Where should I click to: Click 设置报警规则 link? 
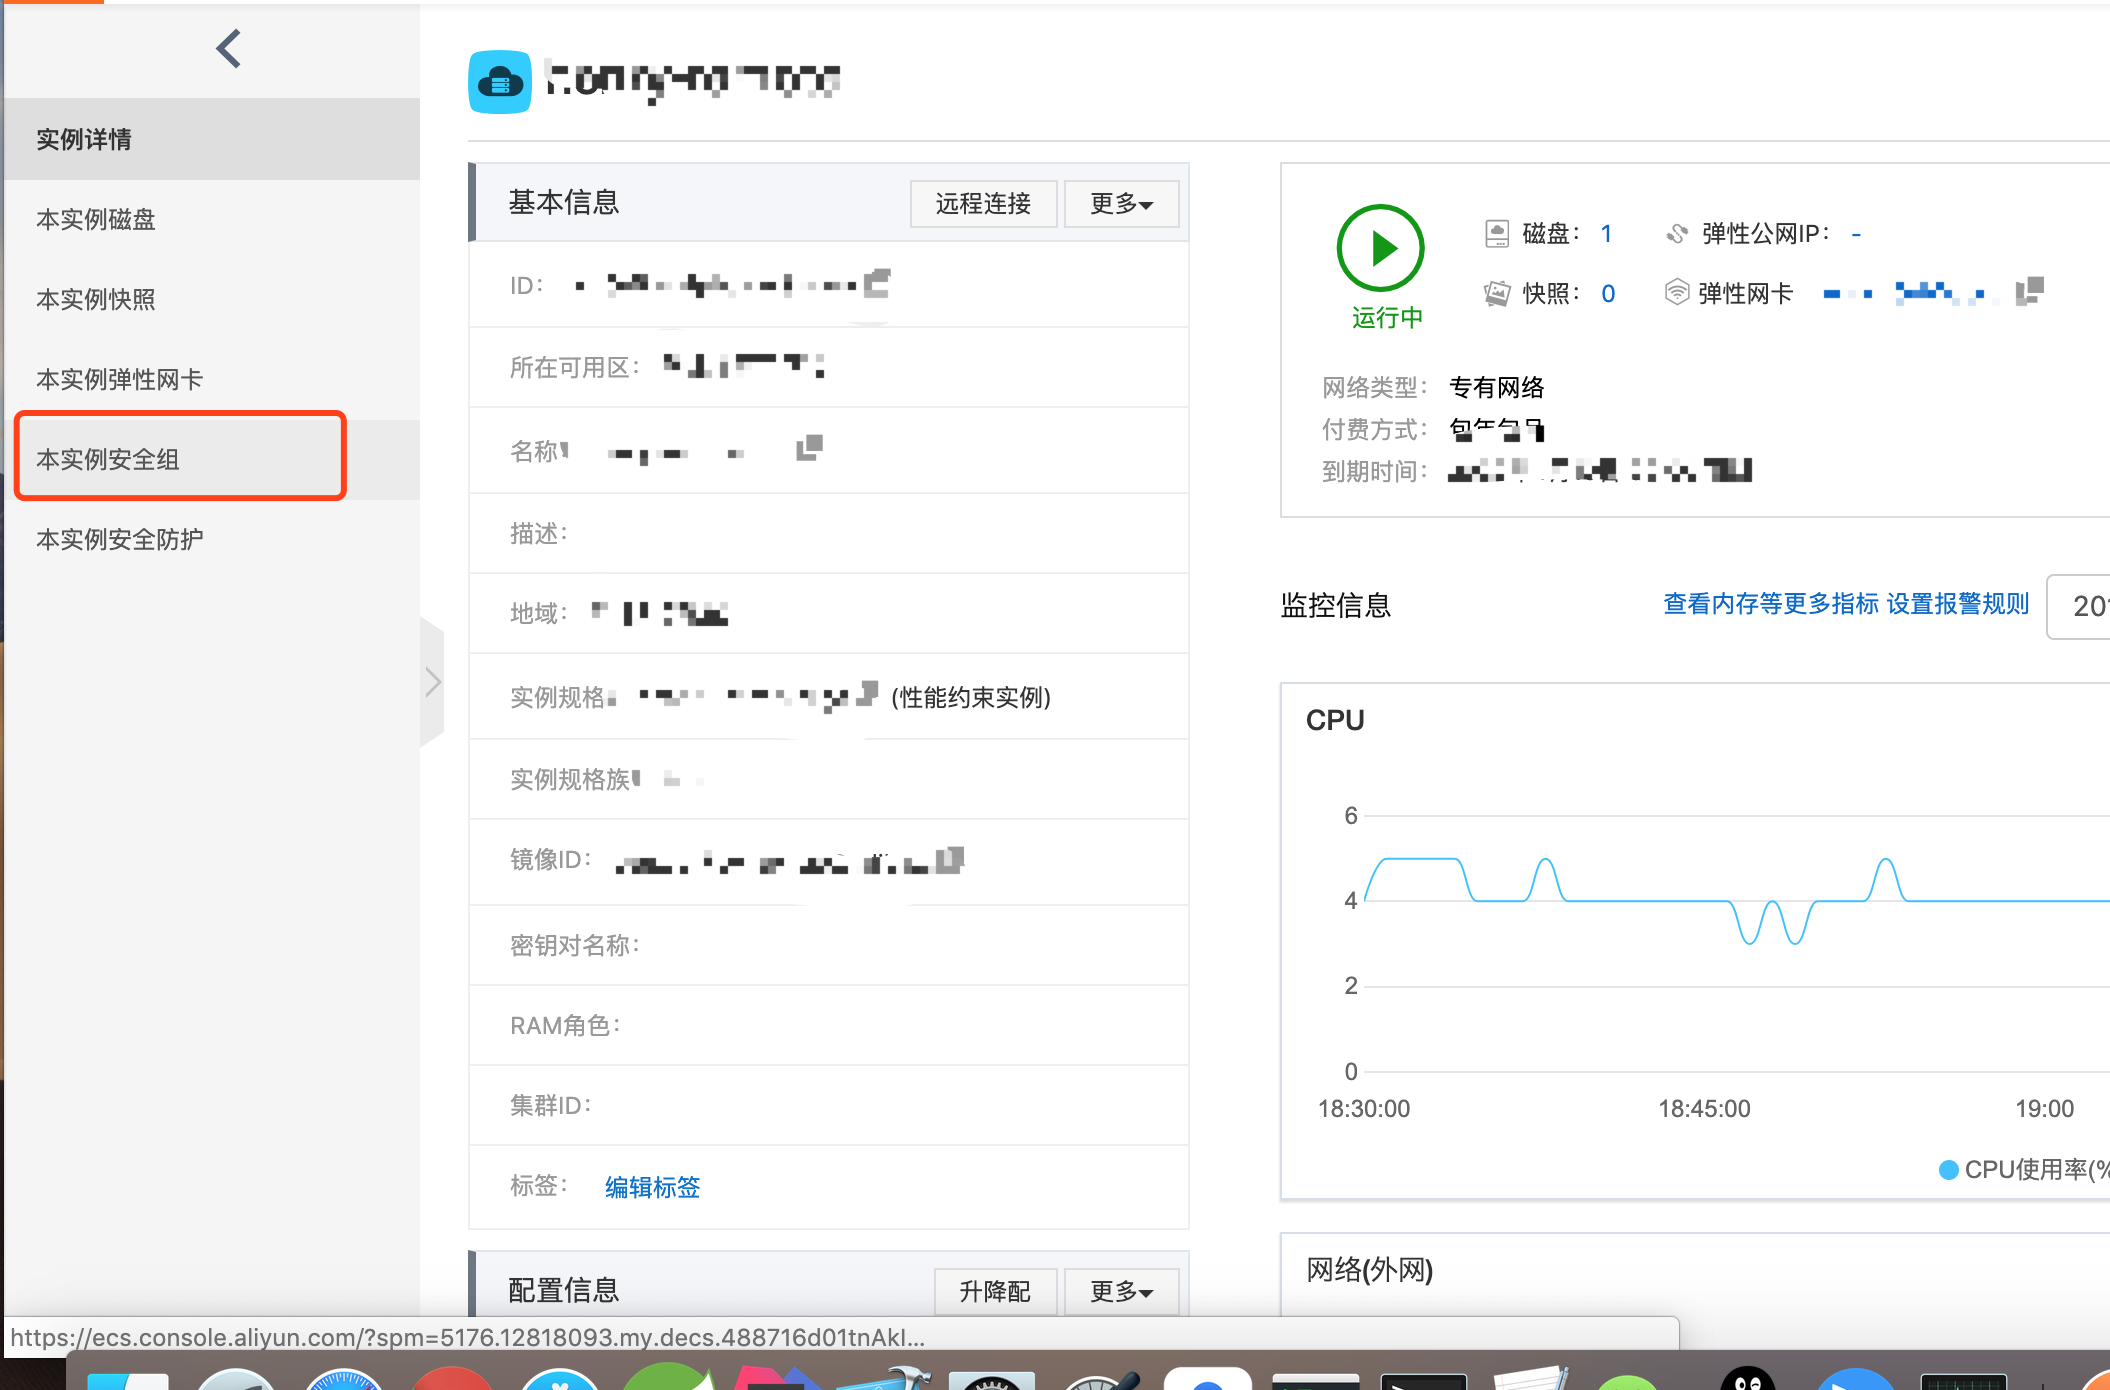coord(1957,604)
